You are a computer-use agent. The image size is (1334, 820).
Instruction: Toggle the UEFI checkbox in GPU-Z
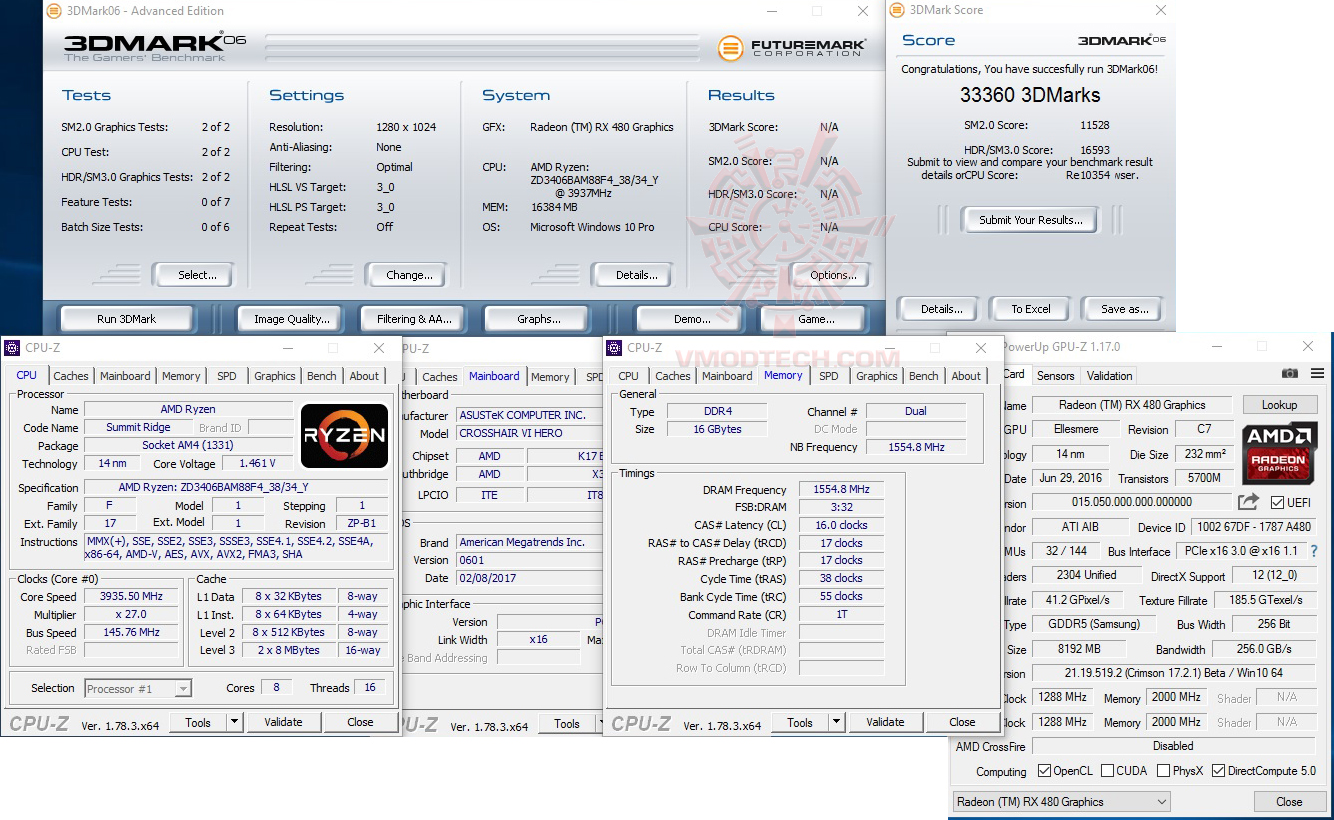[1277, 502]
